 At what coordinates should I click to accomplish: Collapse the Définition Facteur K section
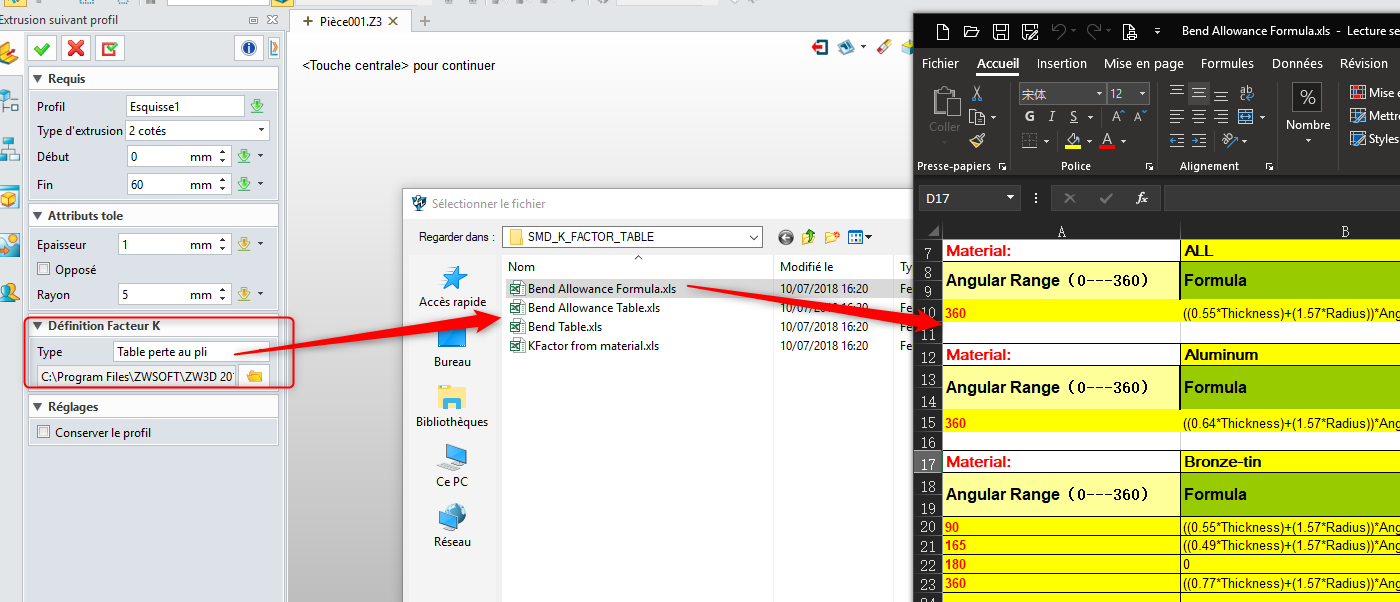(x=38, y=326)
